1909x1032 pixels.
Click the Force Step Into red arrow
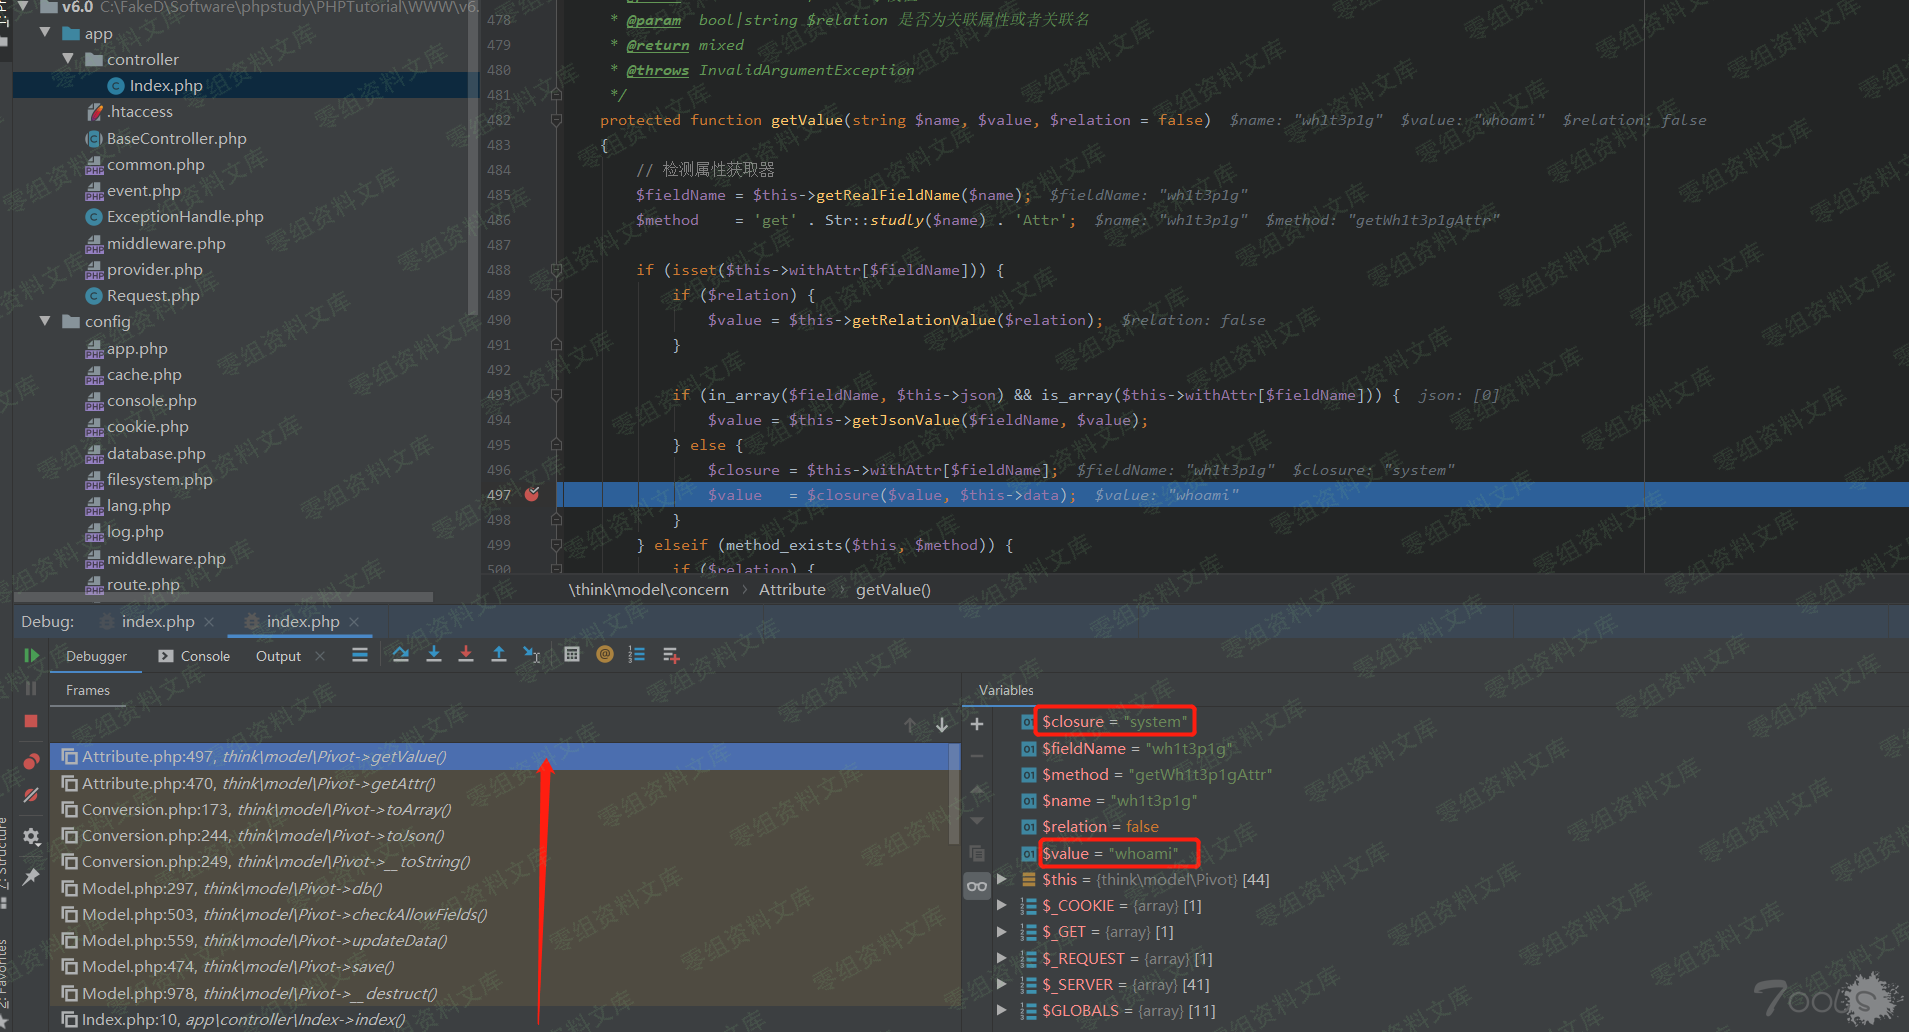pos(466,655)
